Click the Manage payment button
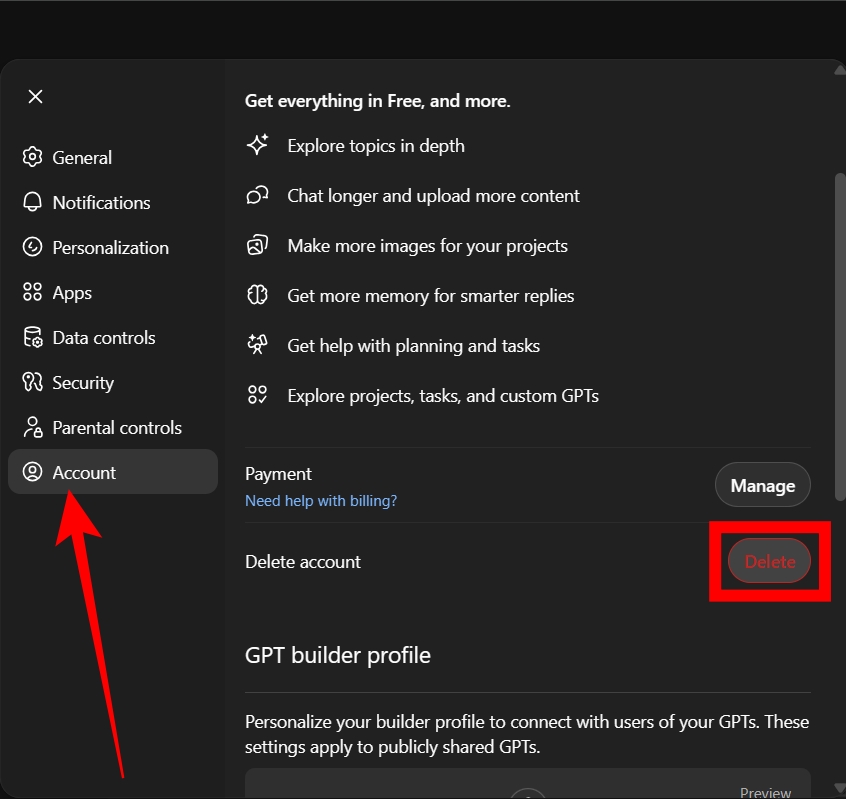Screen dimensions: 846x799 [x=762, y=485]
